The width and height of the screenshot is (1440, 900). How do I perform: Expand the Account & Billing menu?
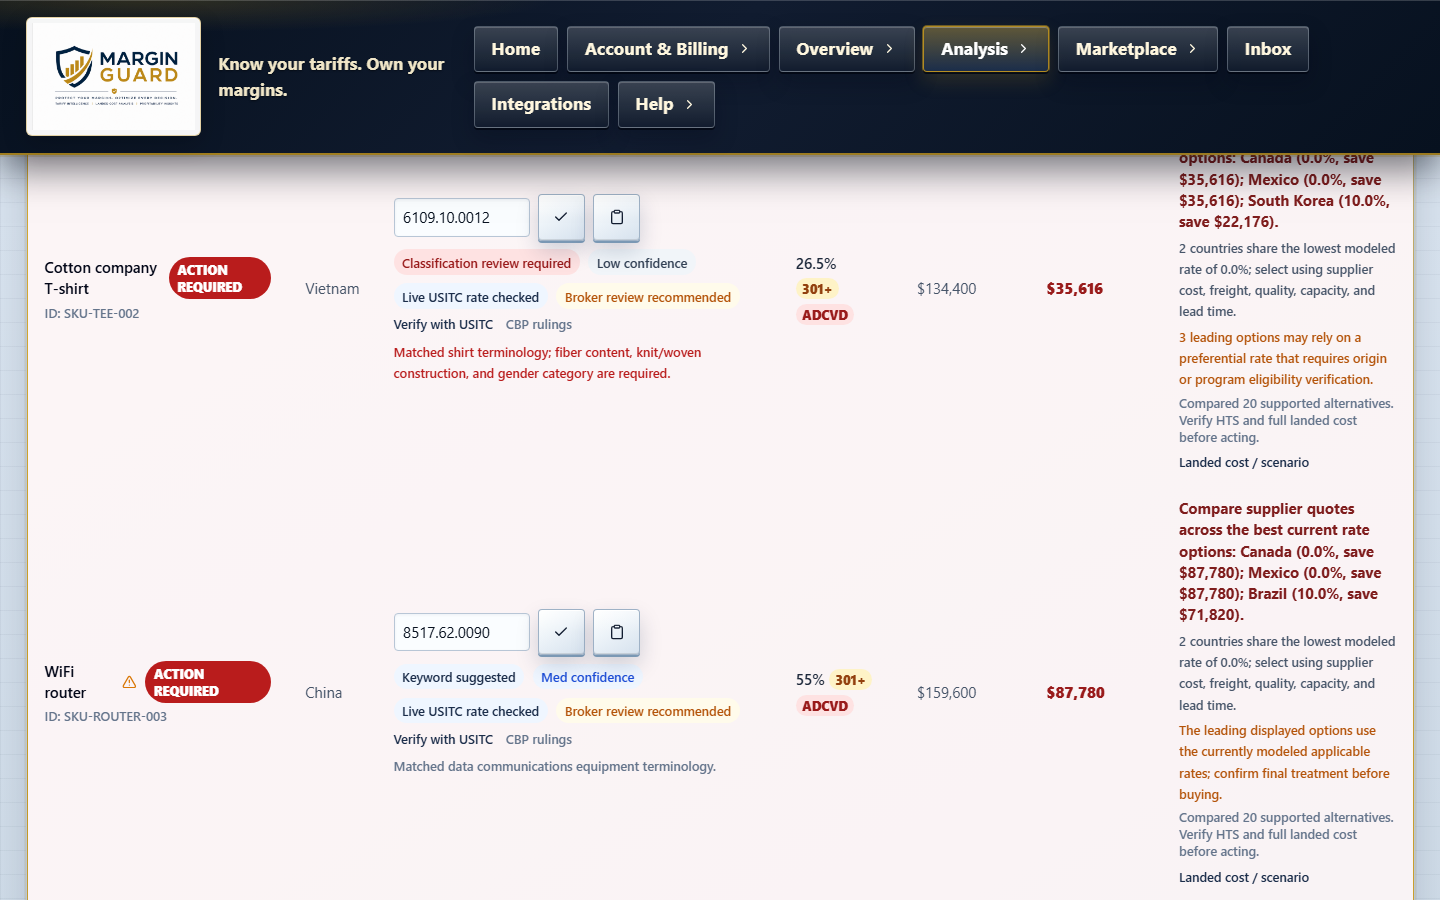tap(667, 49)
